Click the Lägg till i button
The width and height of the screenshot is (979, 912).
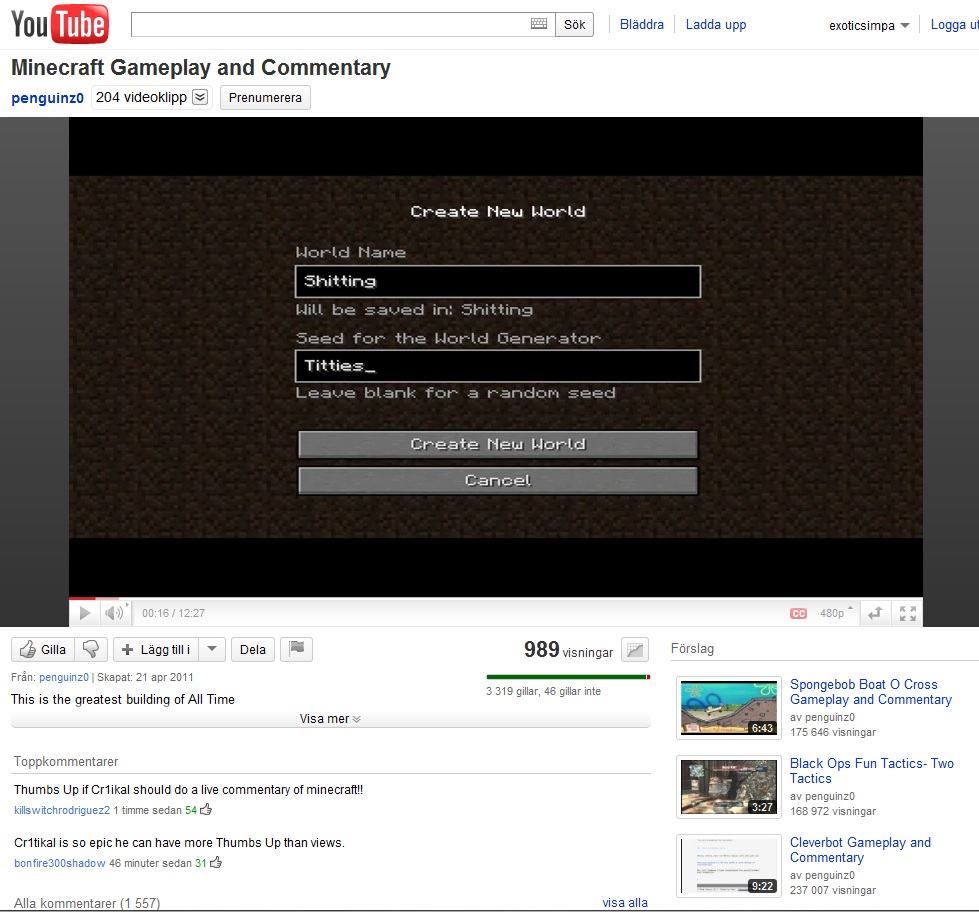156,649
